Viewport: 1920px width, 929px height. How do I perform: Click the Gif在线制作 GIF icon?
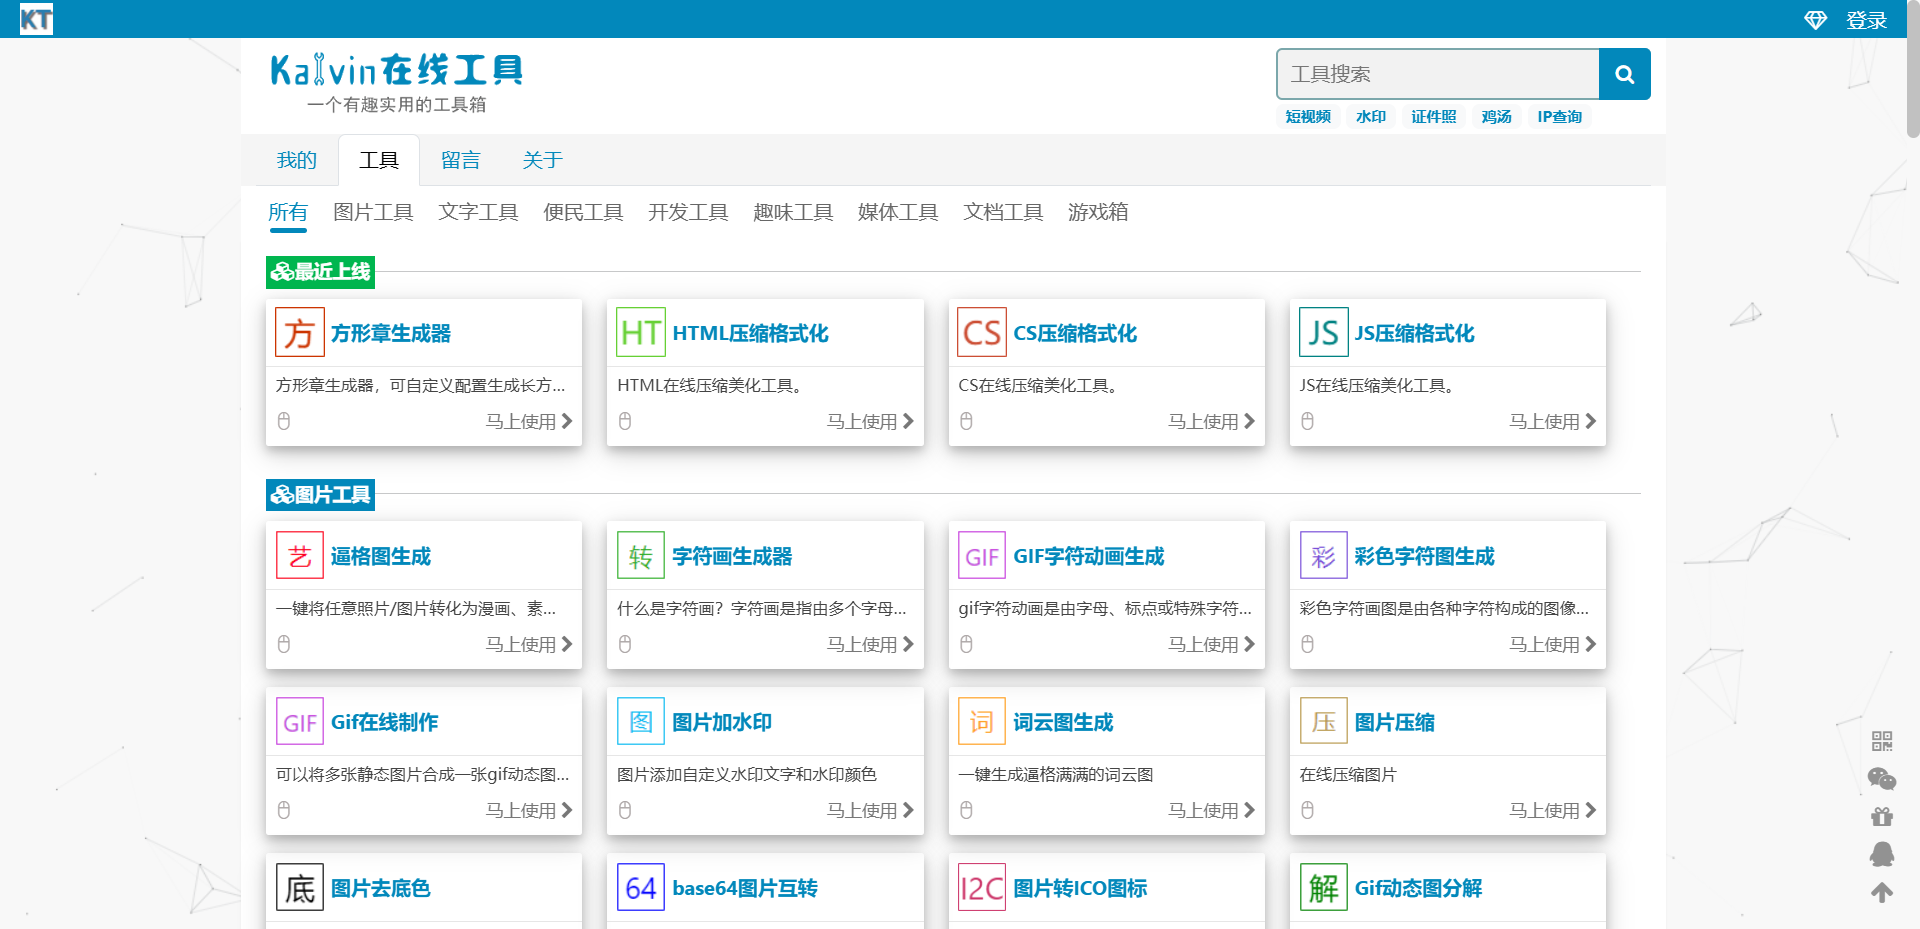[x=298, y=721]
